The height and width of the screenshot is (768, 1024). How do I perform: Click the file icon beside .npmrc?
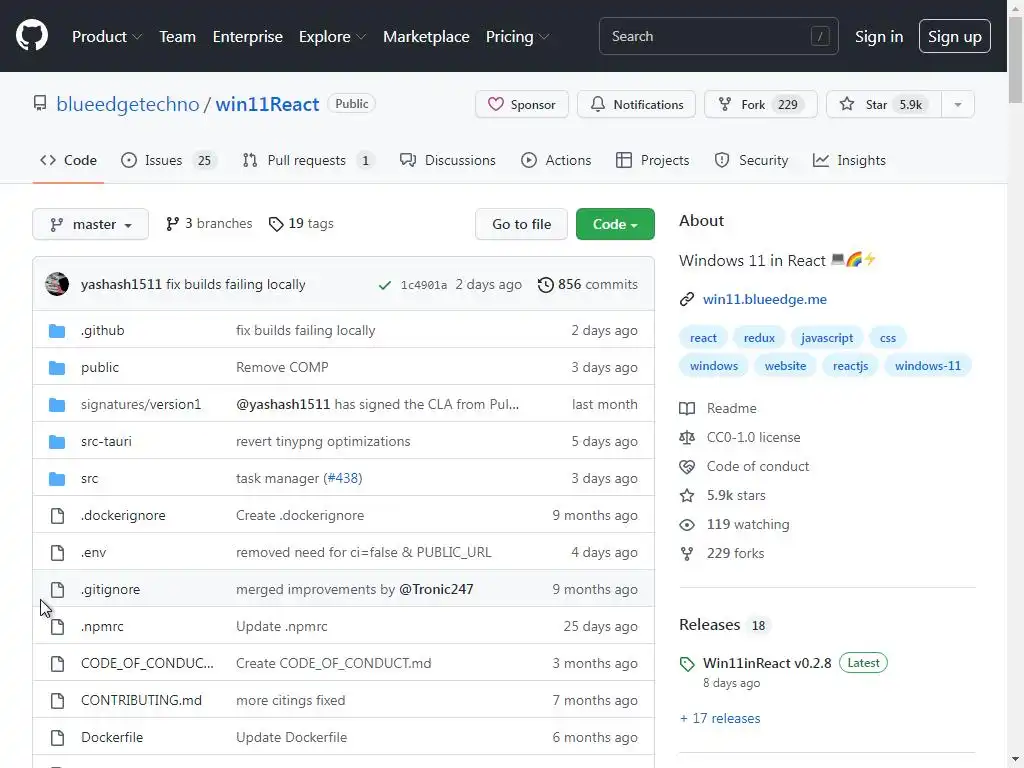pyautogui.click(x=57, y=627)
